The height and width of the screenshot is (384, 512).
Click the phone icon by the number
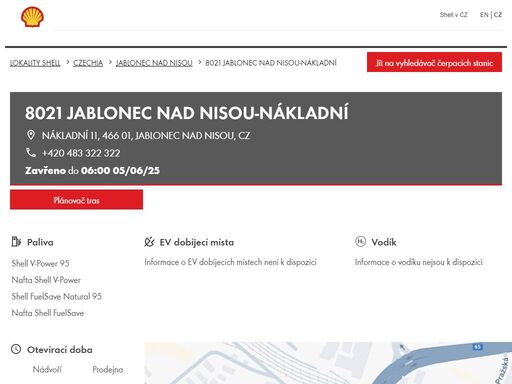(x=31, y=153)
